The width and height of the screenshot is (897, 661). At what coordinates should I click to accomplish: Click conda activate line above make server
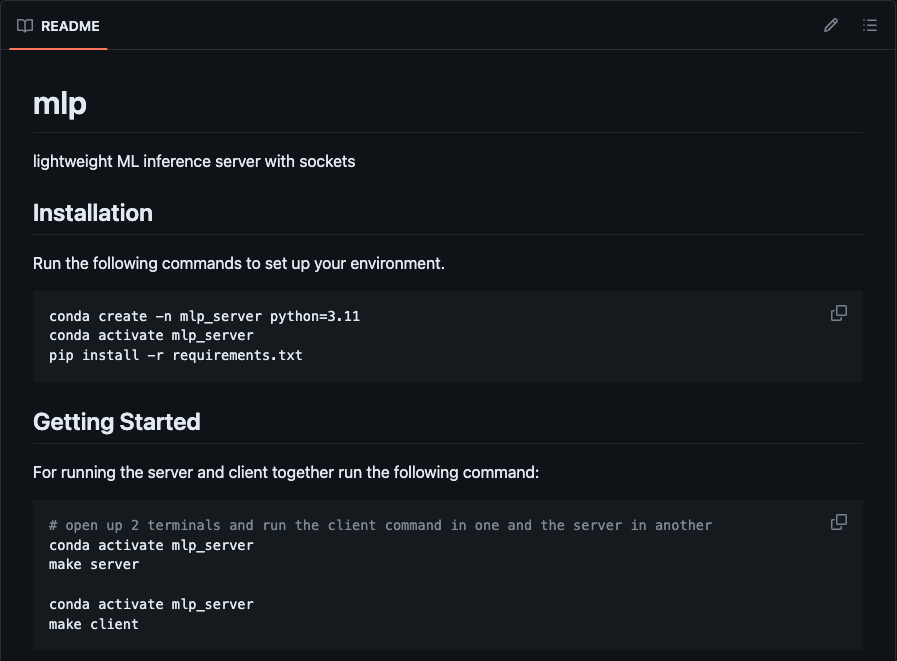click(x=151, y=545)
